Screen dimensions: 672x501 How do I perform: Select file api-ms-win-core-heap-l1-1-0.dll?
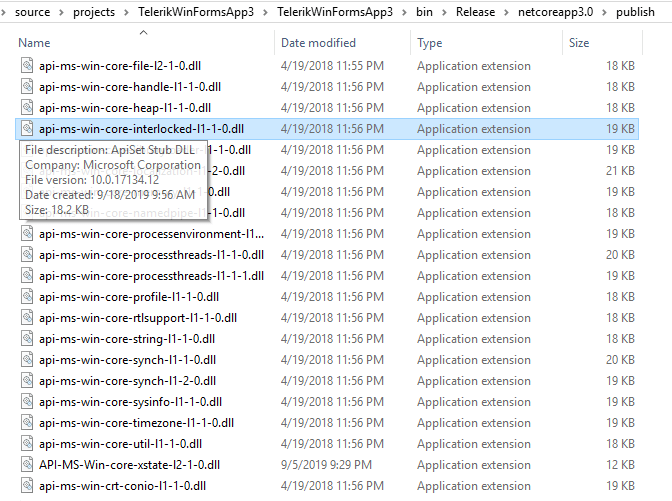point(125,108)
